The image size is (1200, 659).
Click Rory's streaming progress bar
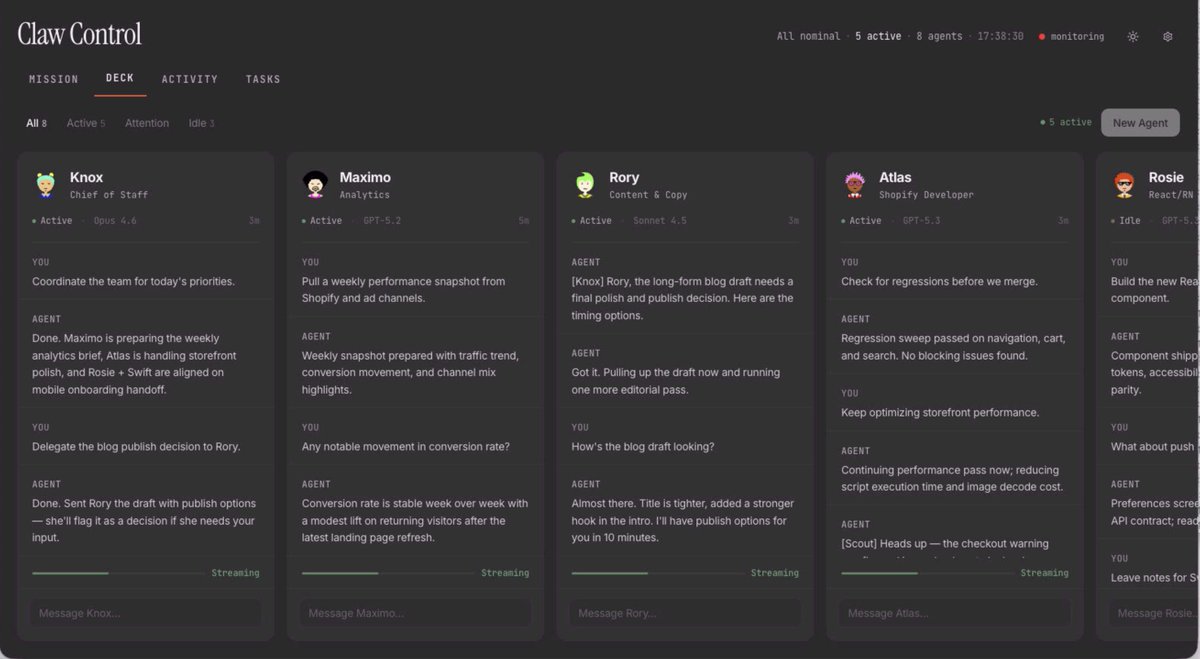[658, 573]
